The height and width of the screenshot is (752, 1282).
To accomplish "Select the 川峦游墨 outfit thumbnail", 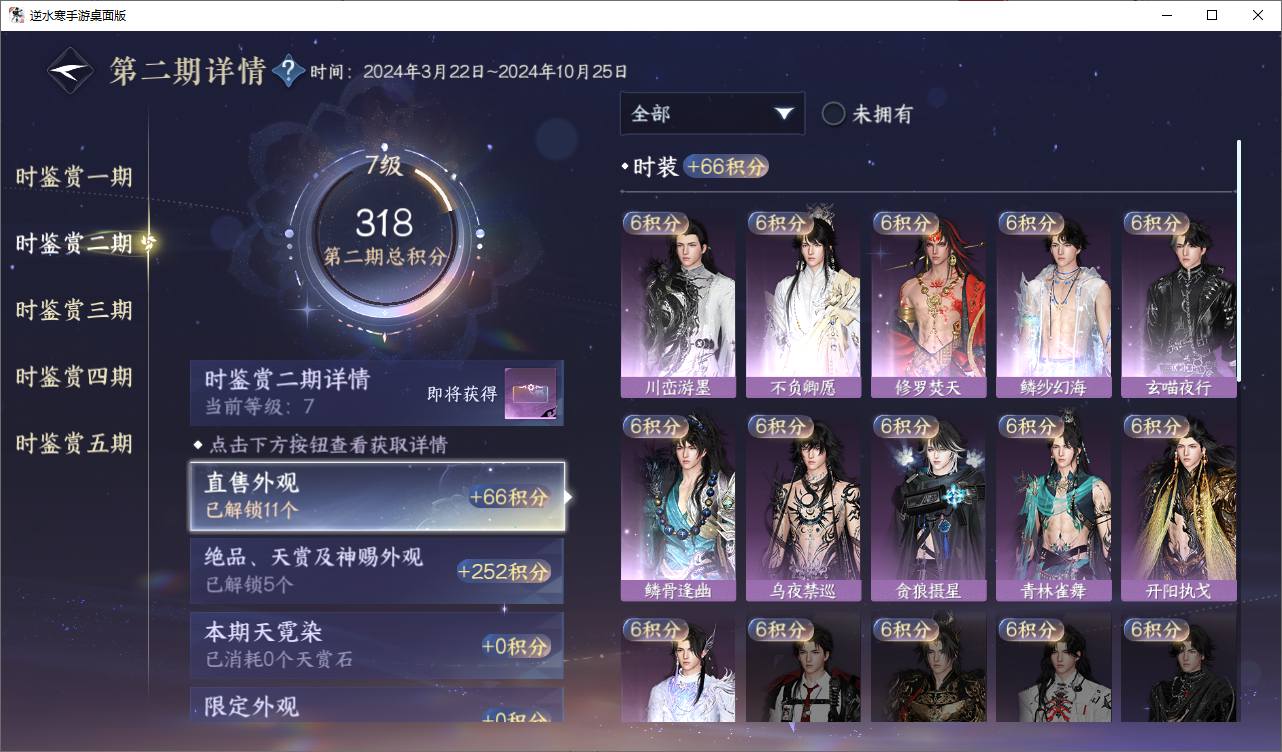I will click(x=678, y=305).
